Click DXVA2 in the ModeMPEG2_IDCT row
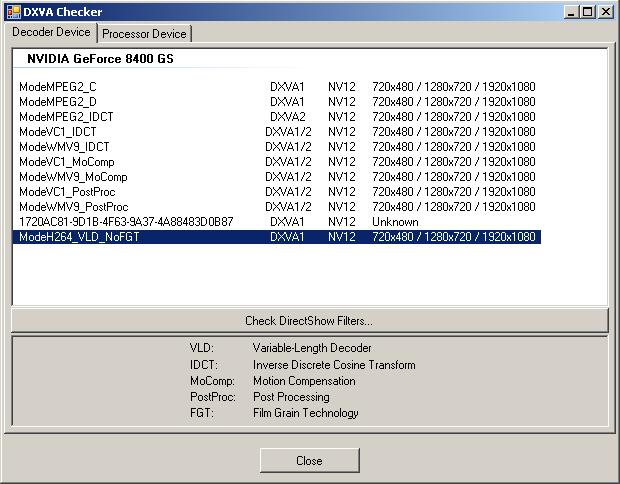Viewport: 620px width, 484px height. click(287, 117)
